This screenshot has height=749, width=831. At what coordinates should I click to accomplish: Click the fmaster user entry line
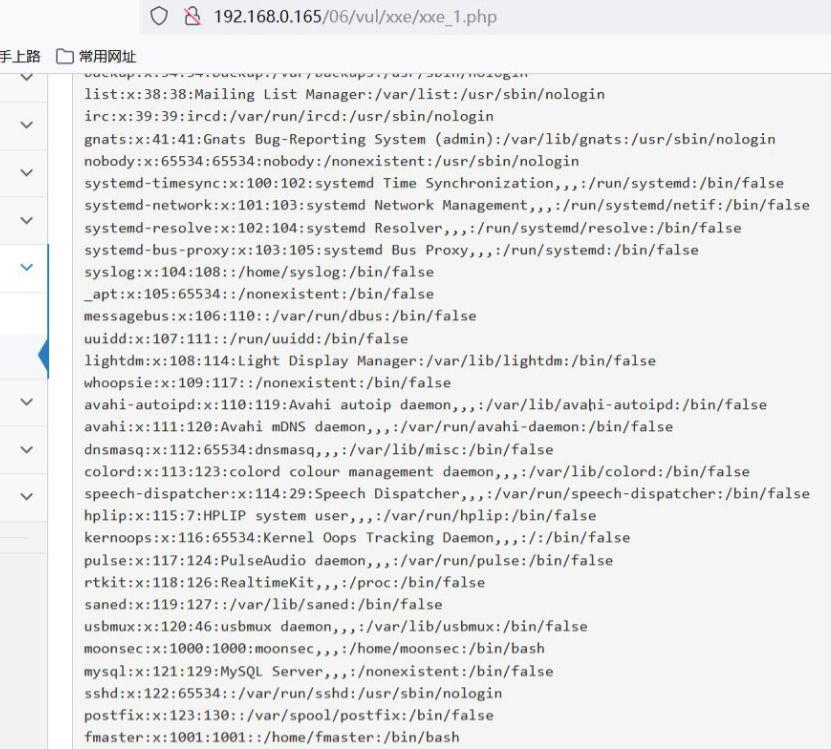point(271,737)
